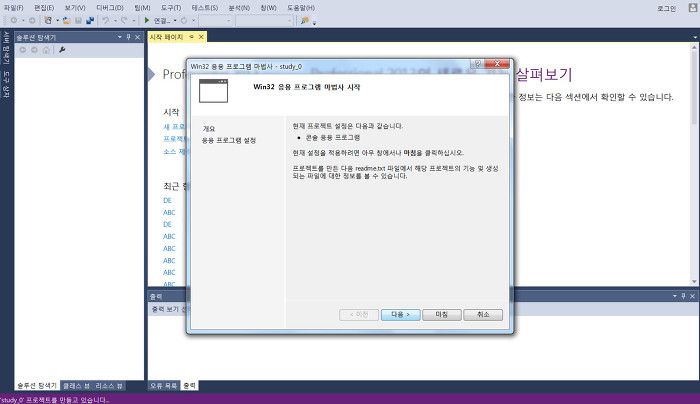Image resolution: width=700 pixels, height=404 pixels.
Task: Open the 편집(E) menu
Action: click(x=44, y=8)
